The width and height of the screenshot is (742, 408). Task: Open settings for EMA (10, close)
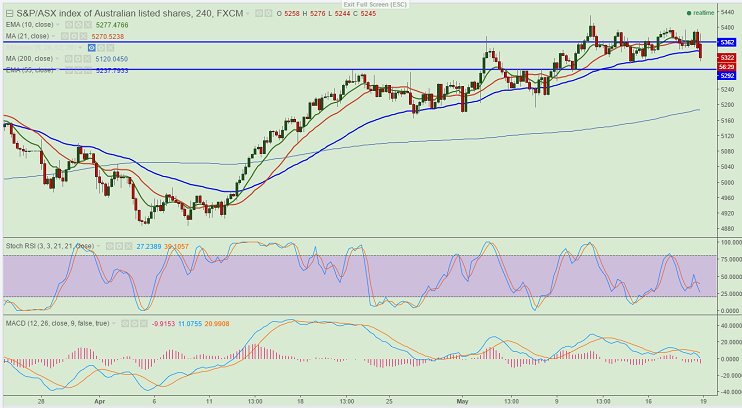click(78, 25)
